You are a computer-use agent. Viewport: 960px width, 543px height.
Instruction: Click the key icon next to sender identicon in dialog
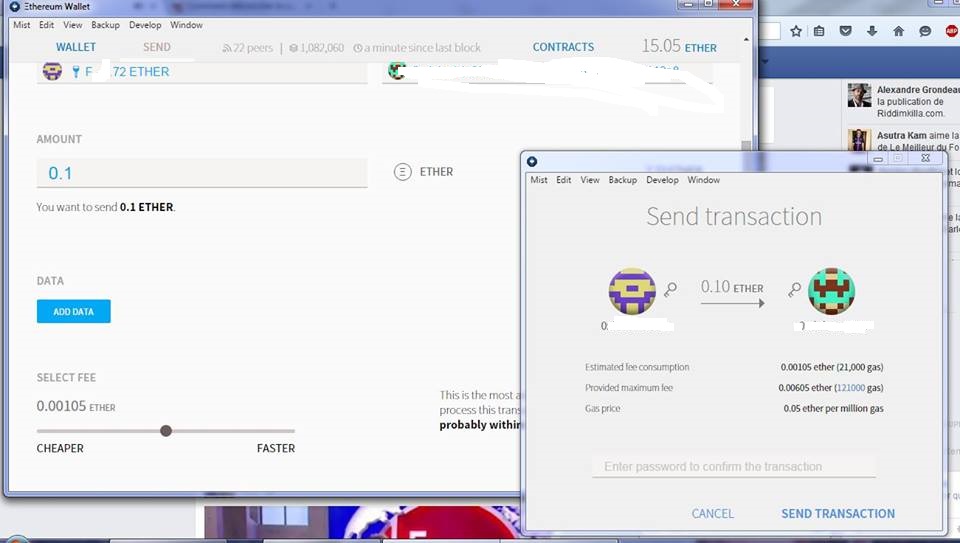click(671, 288)
